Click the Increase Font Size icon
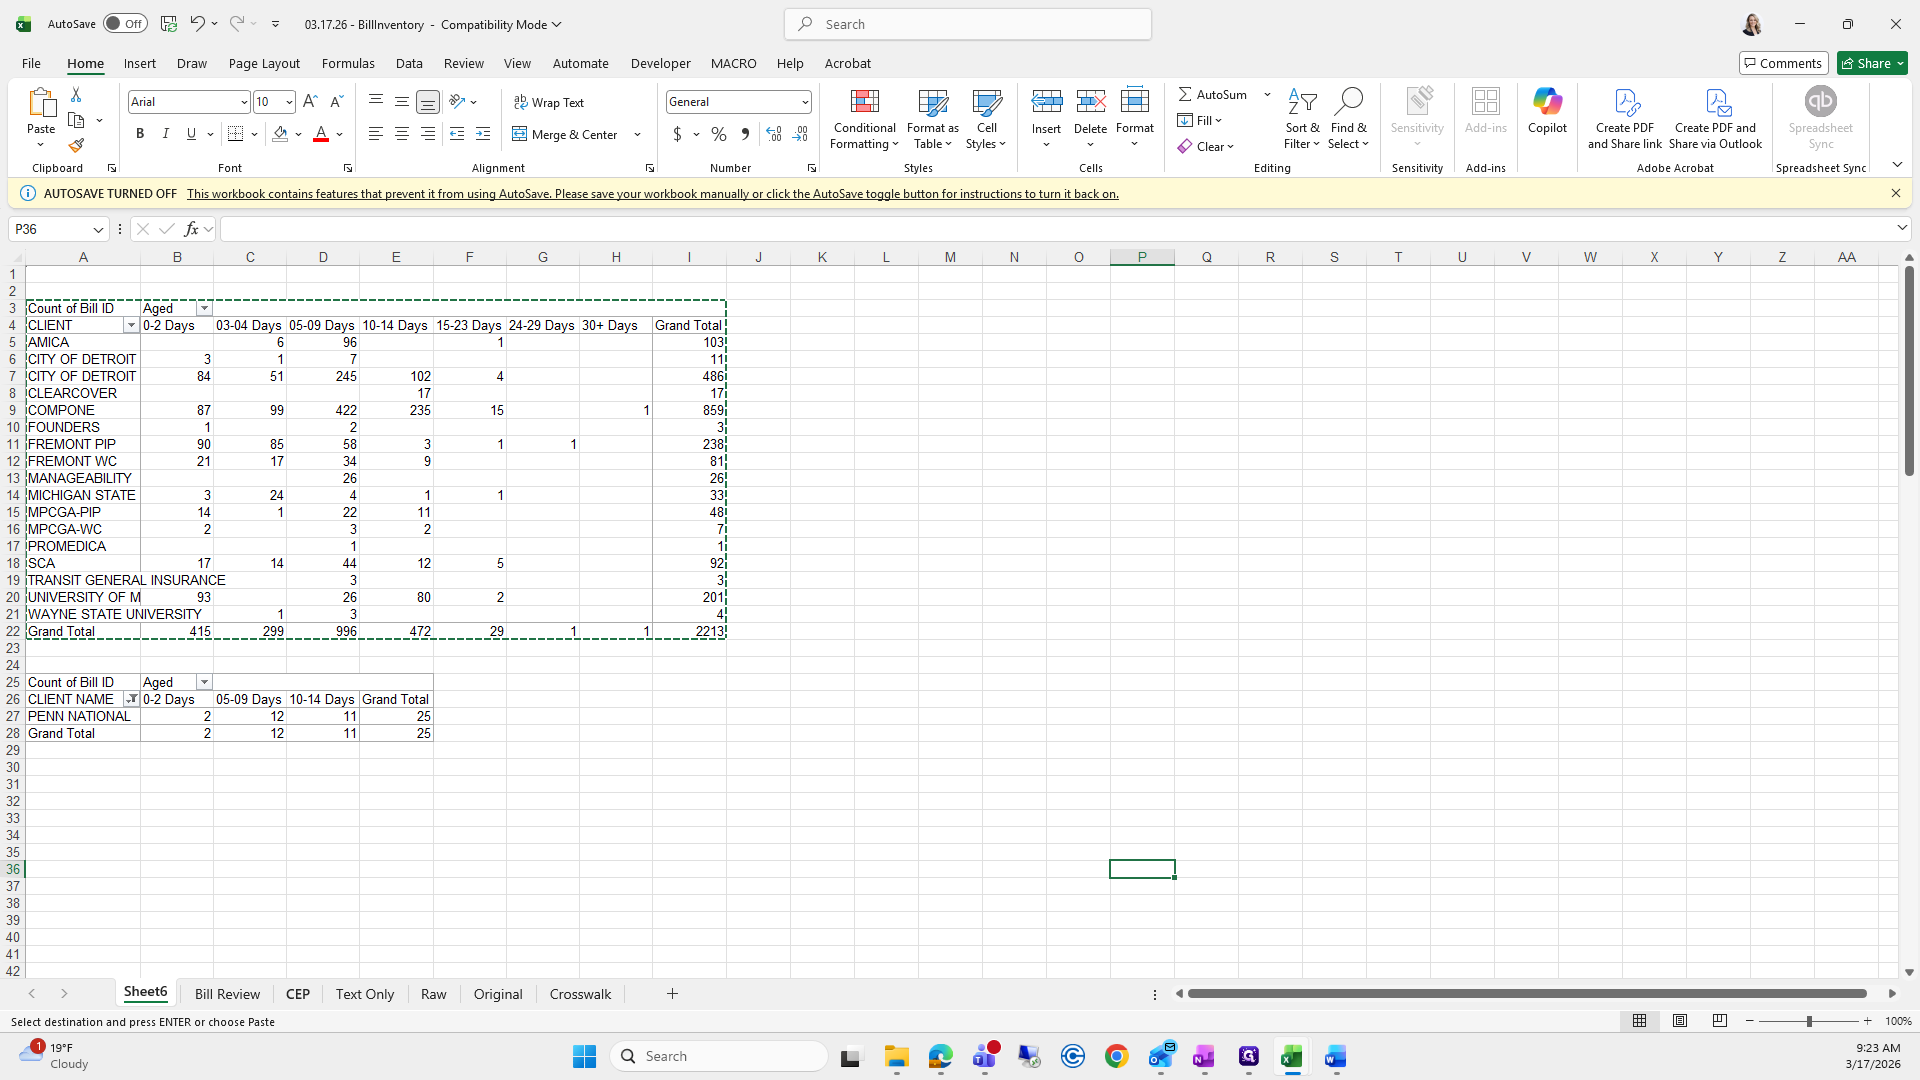 (x=310, y=102)
